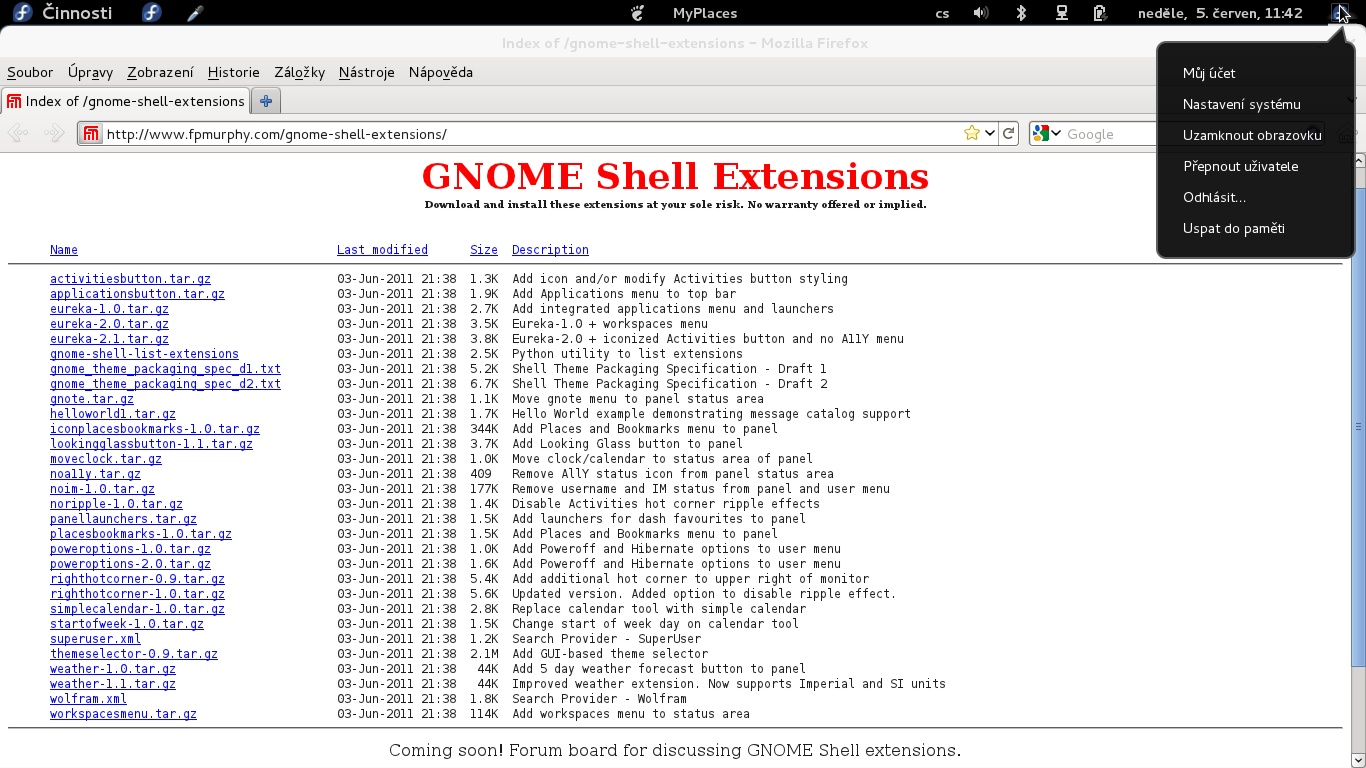
Task: Click the Bluetooth status icon
Action: coord(1021,13)
